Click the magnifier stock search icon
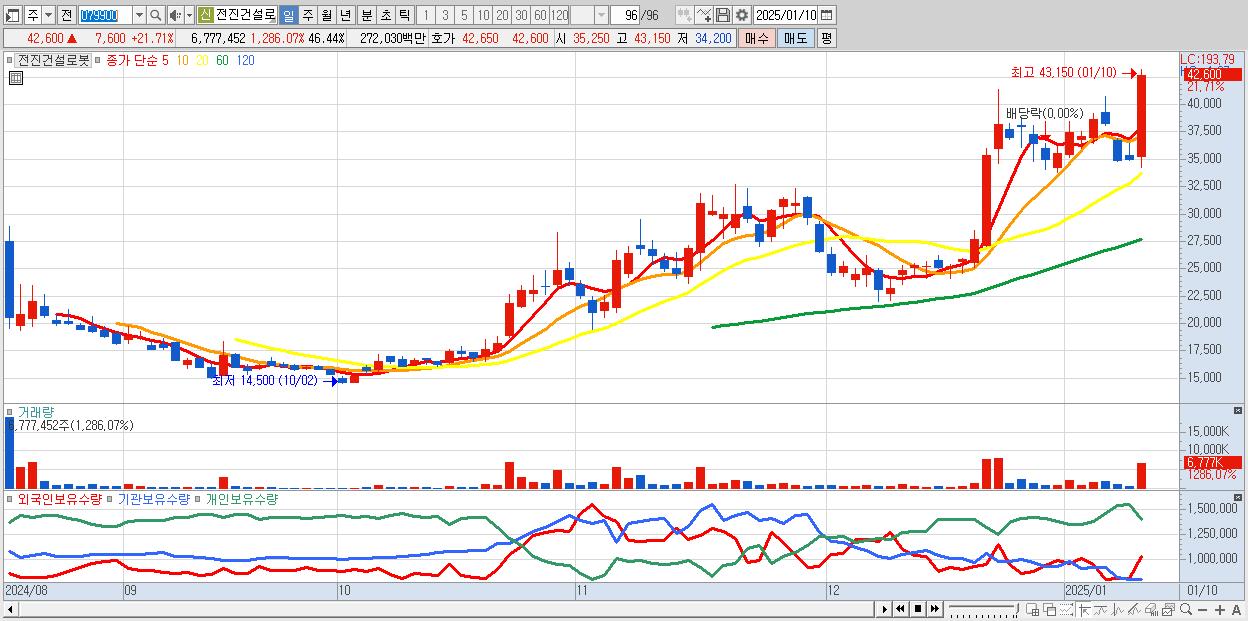 (156, 15)
